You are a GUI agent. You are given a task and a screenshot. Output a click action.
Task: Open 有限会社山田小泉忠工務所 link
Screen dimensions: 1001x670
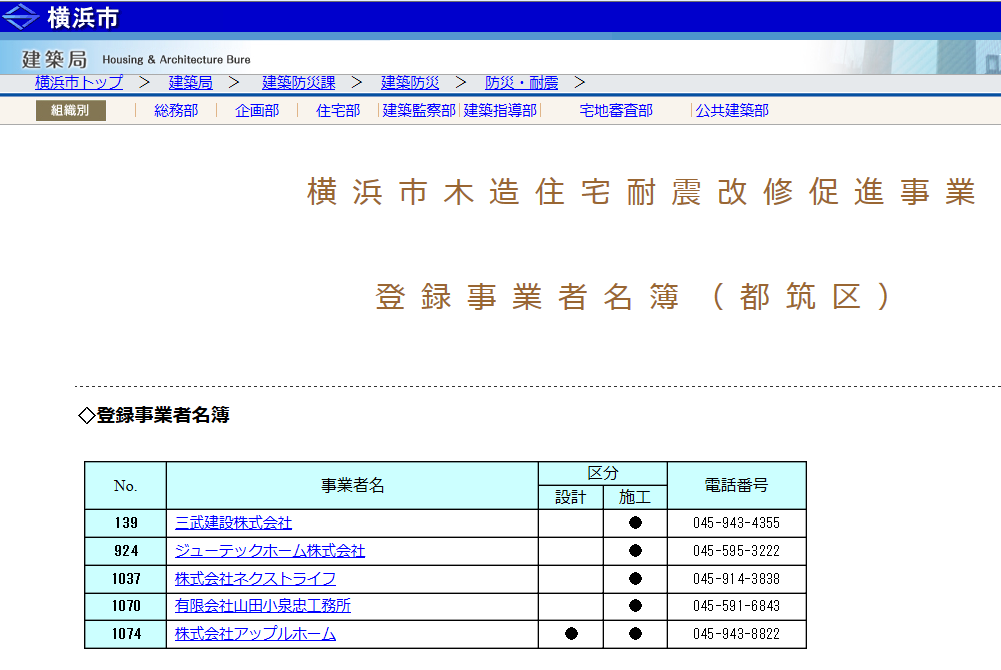coord(263,606)
